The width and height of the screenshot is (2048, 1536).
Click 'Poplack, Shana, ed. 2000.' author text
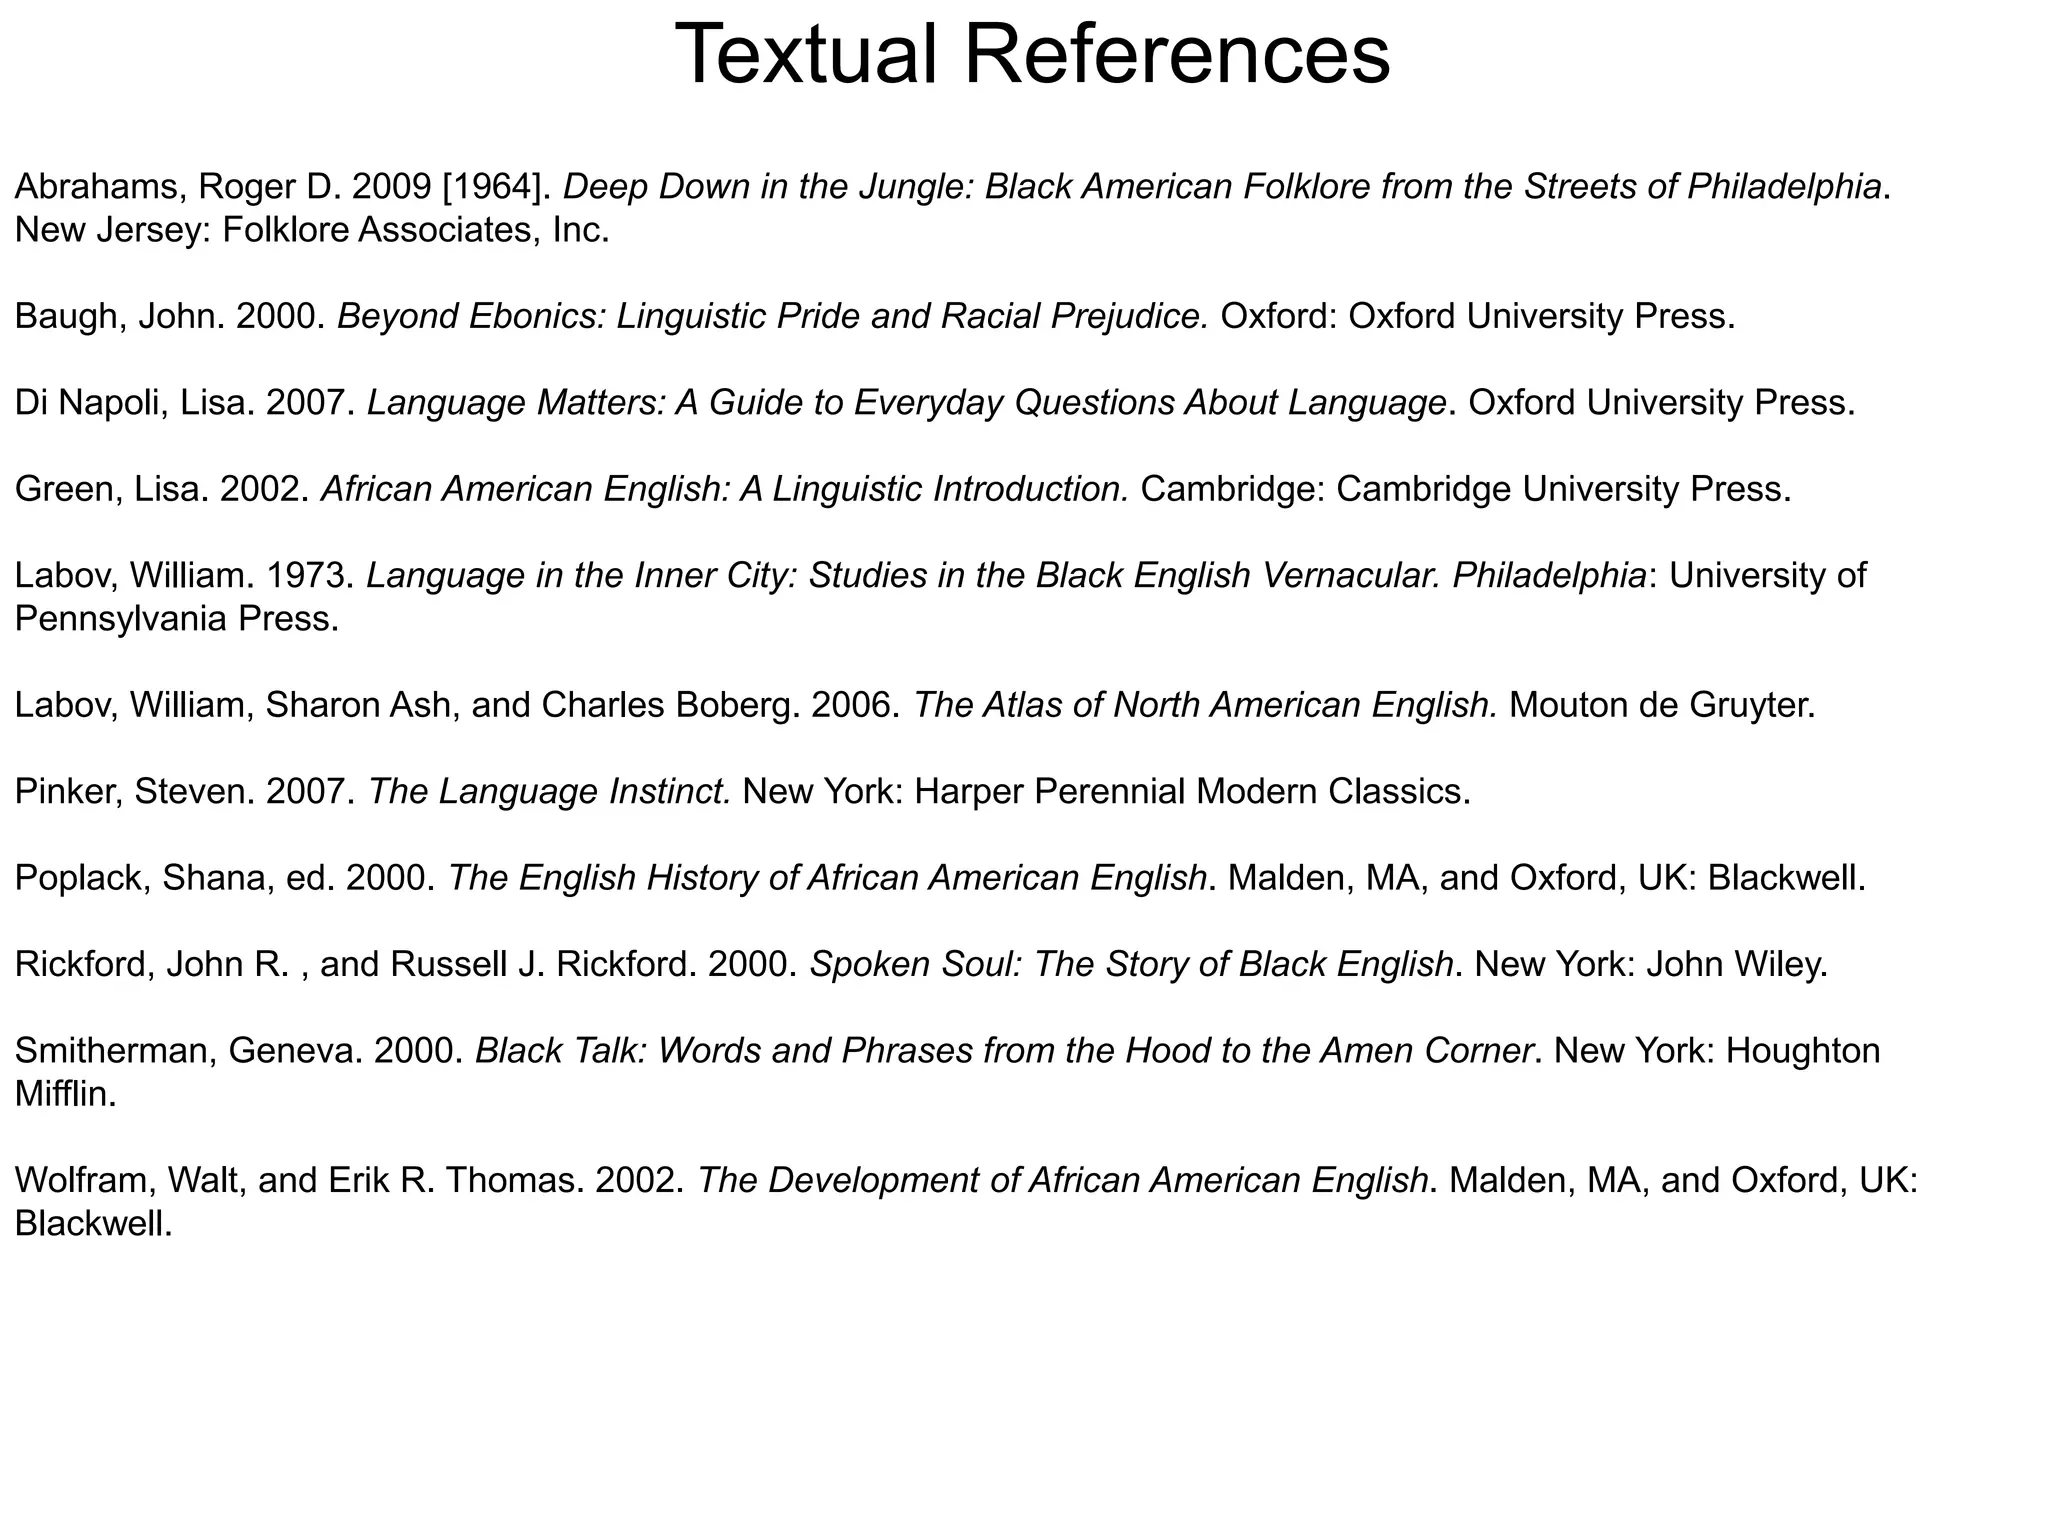pos(225,879)
